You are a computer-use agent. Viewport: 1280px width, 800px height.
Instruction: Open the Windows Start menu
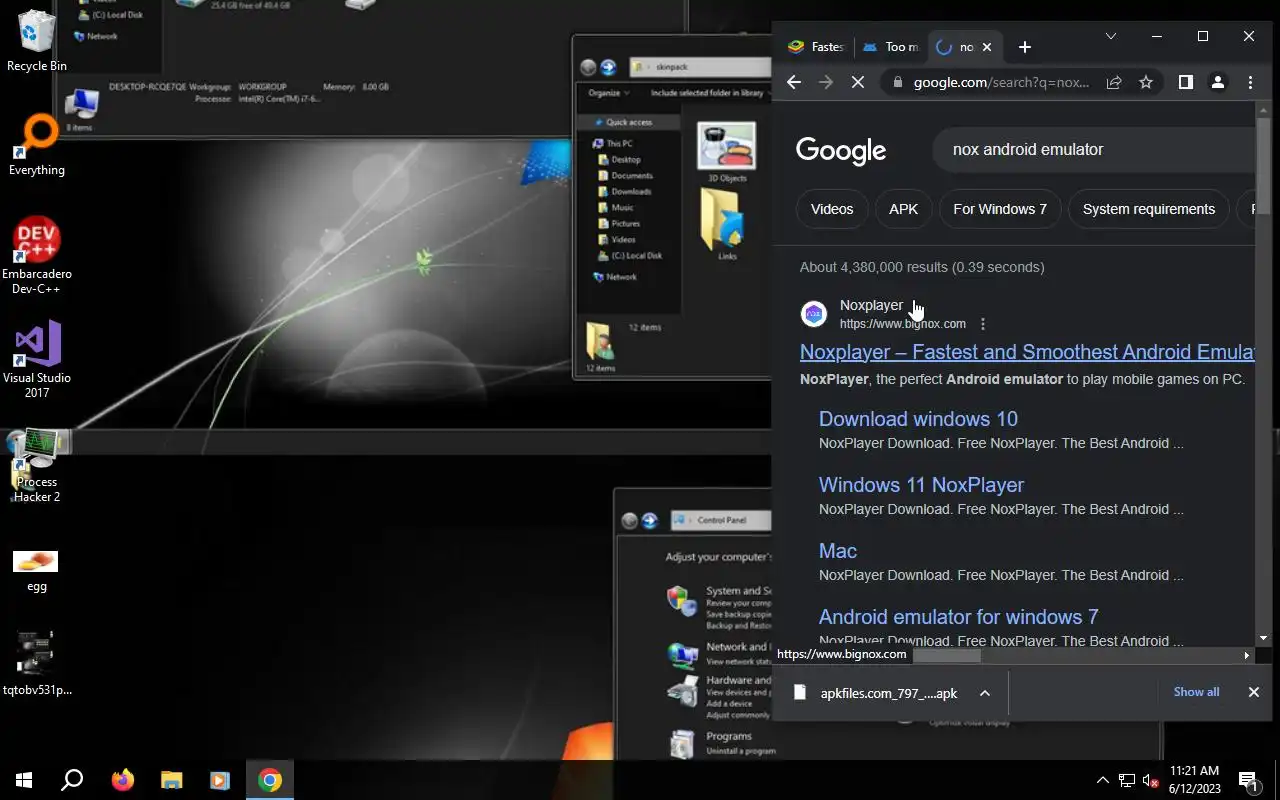click(x=24, y=780)
